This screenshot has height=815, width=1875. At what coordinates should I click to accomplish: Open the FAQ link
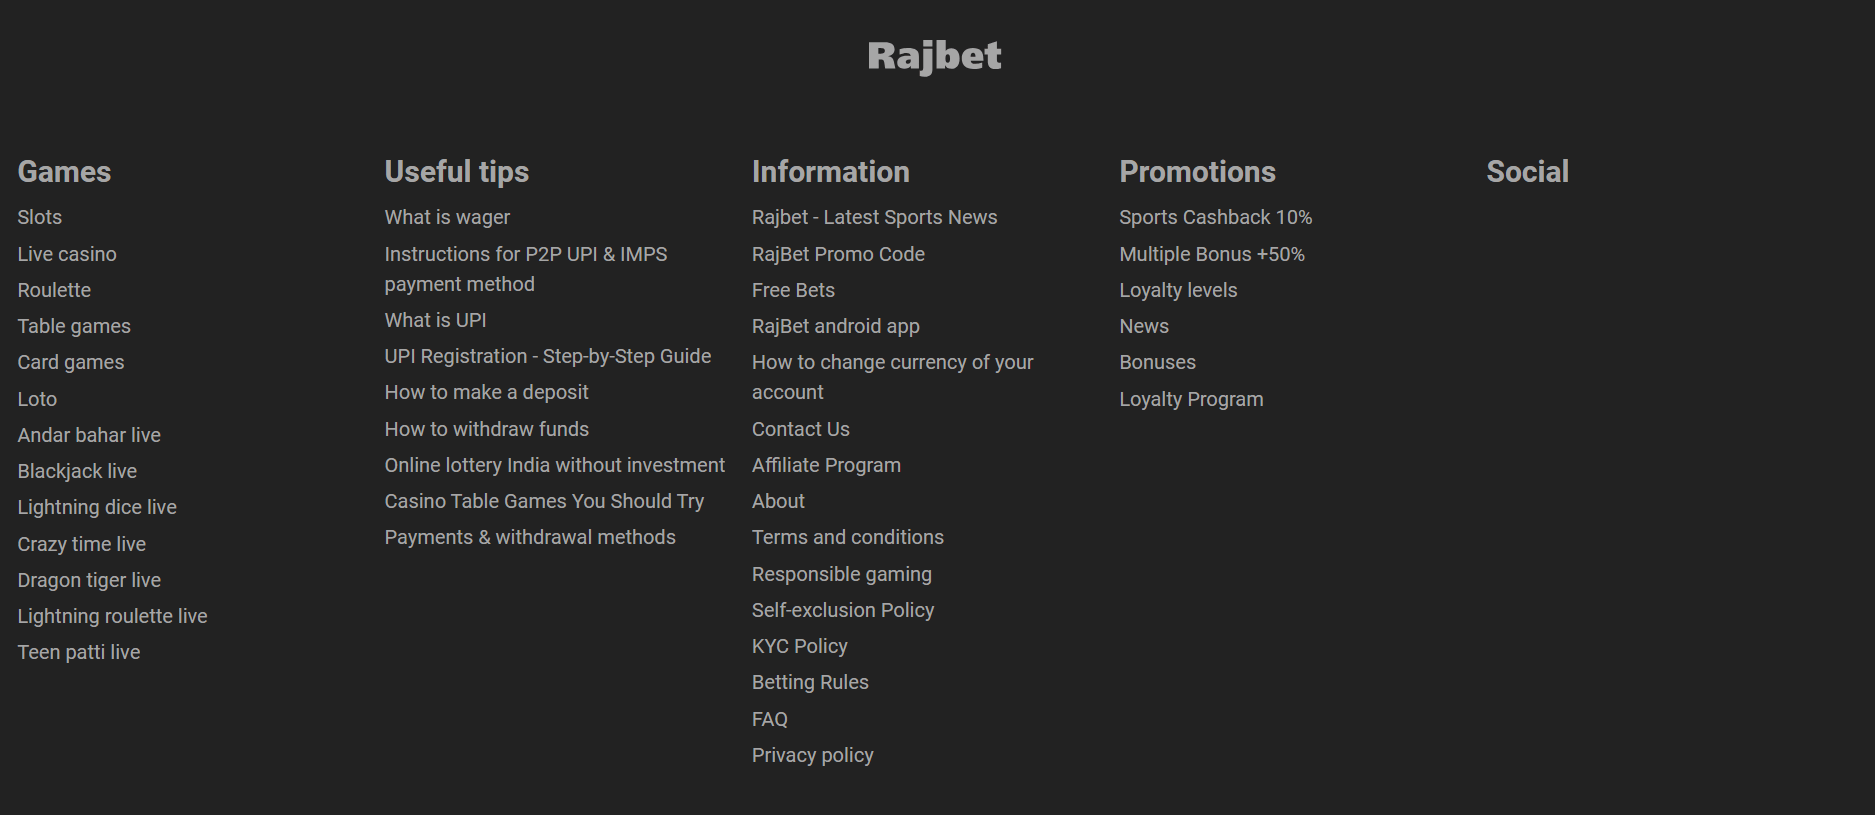pos(769,719)
